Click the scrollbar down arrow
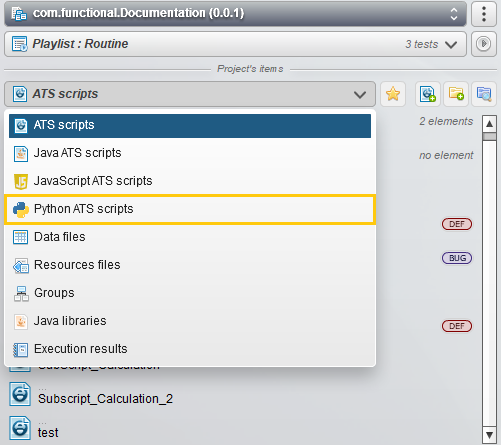501x445 pixels. (x=489, y=435)
